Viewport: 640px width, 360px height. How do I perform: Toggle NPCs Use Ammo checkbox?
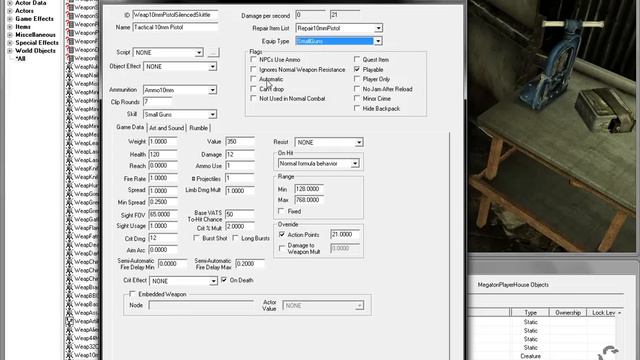(253, 60)
